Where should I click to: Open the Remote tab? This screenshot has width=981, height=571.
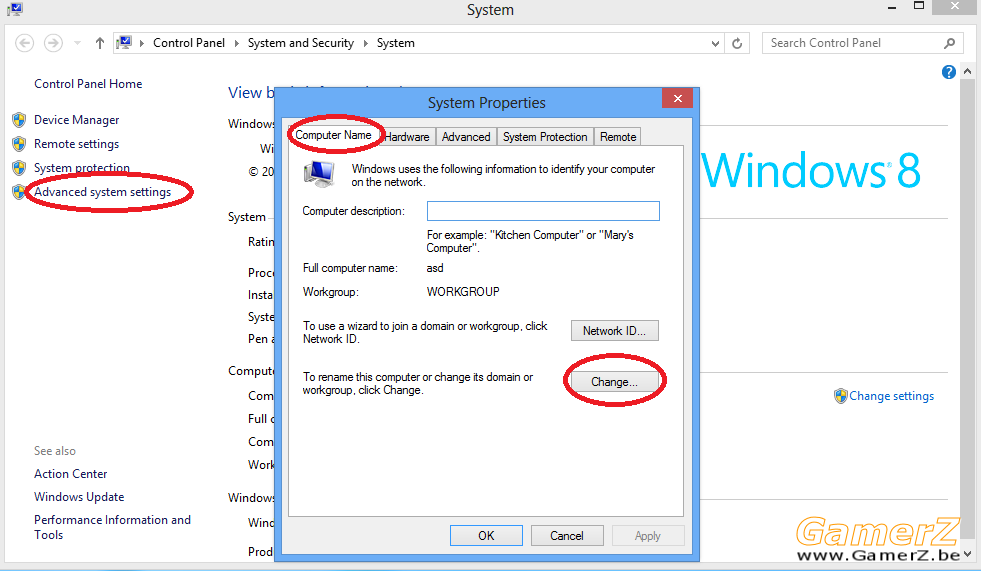click(618, 137)
